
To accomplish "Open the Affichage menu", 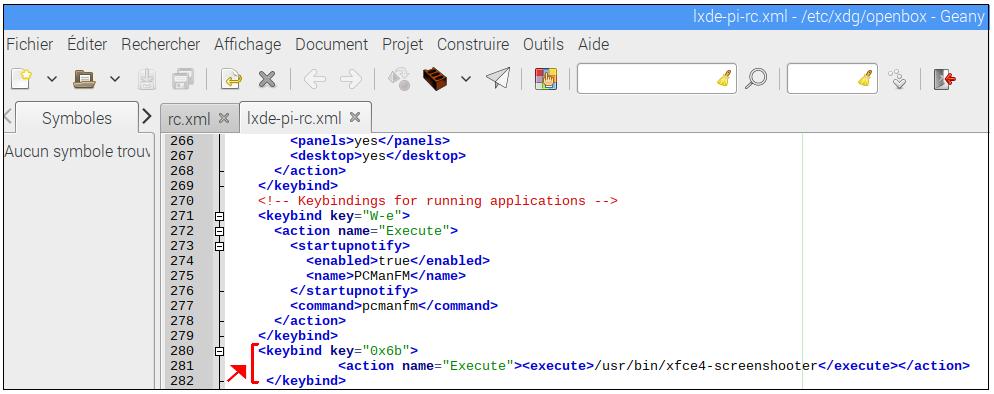I will point(247,45).
